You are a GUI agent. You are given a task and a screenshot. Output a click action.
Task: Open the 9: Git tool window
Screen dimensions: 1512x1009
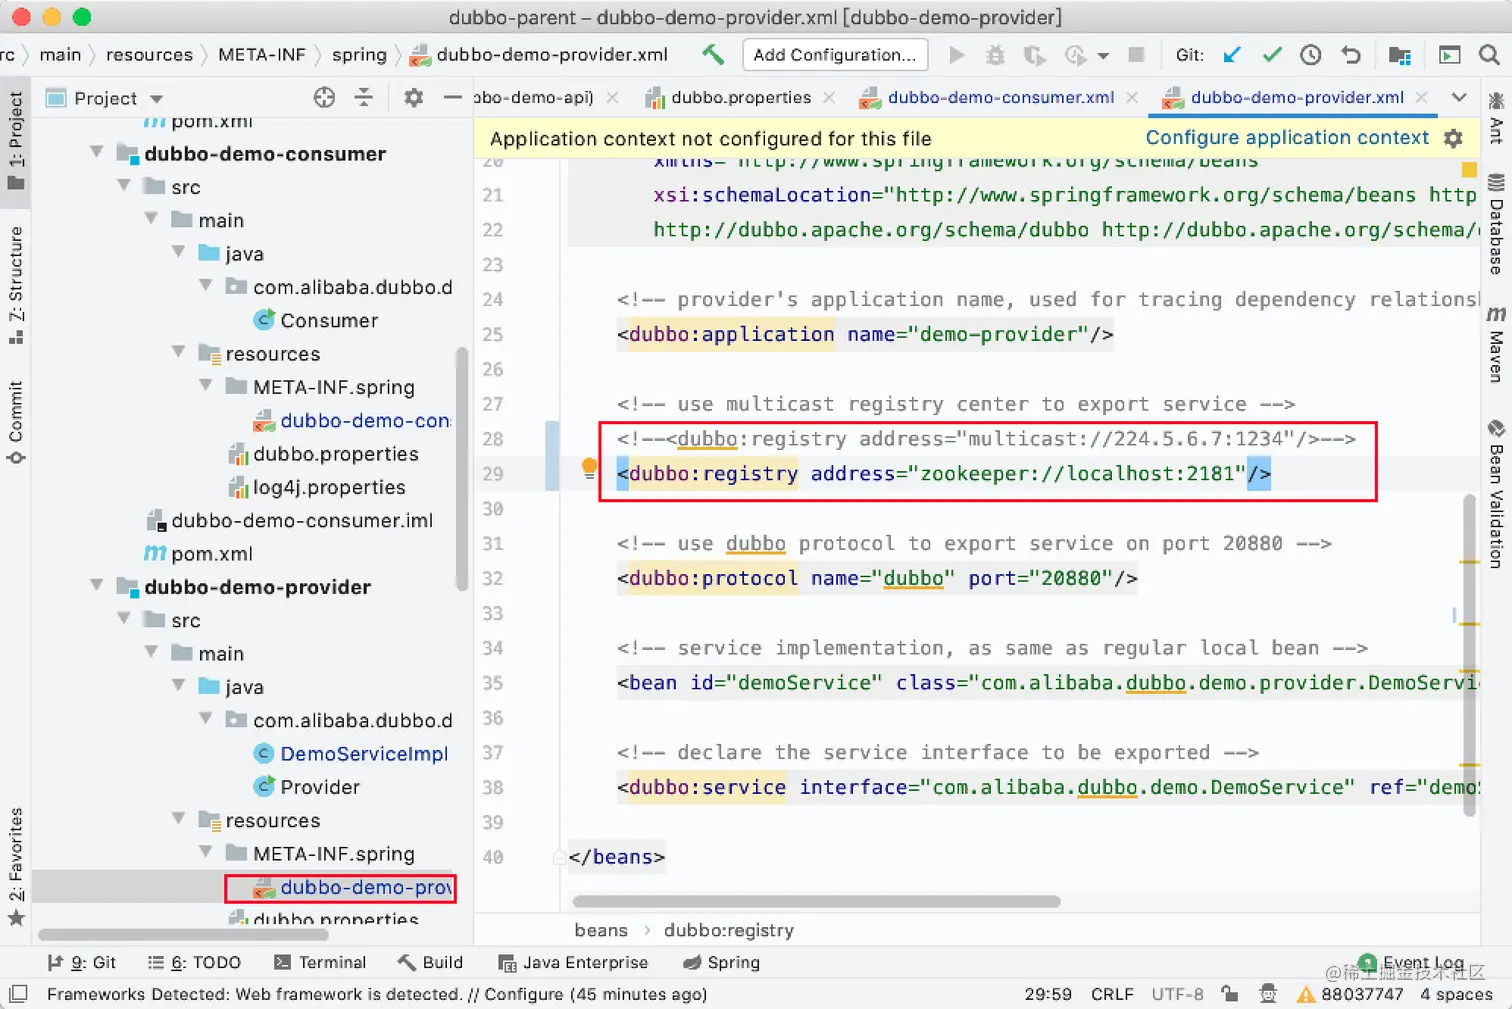(82, 962)
